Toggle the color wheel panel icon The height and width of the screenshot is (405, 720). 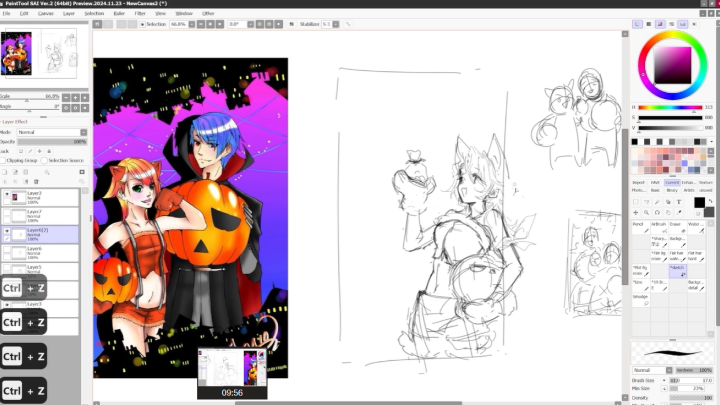pyautogui.click(x=637, y=24)
